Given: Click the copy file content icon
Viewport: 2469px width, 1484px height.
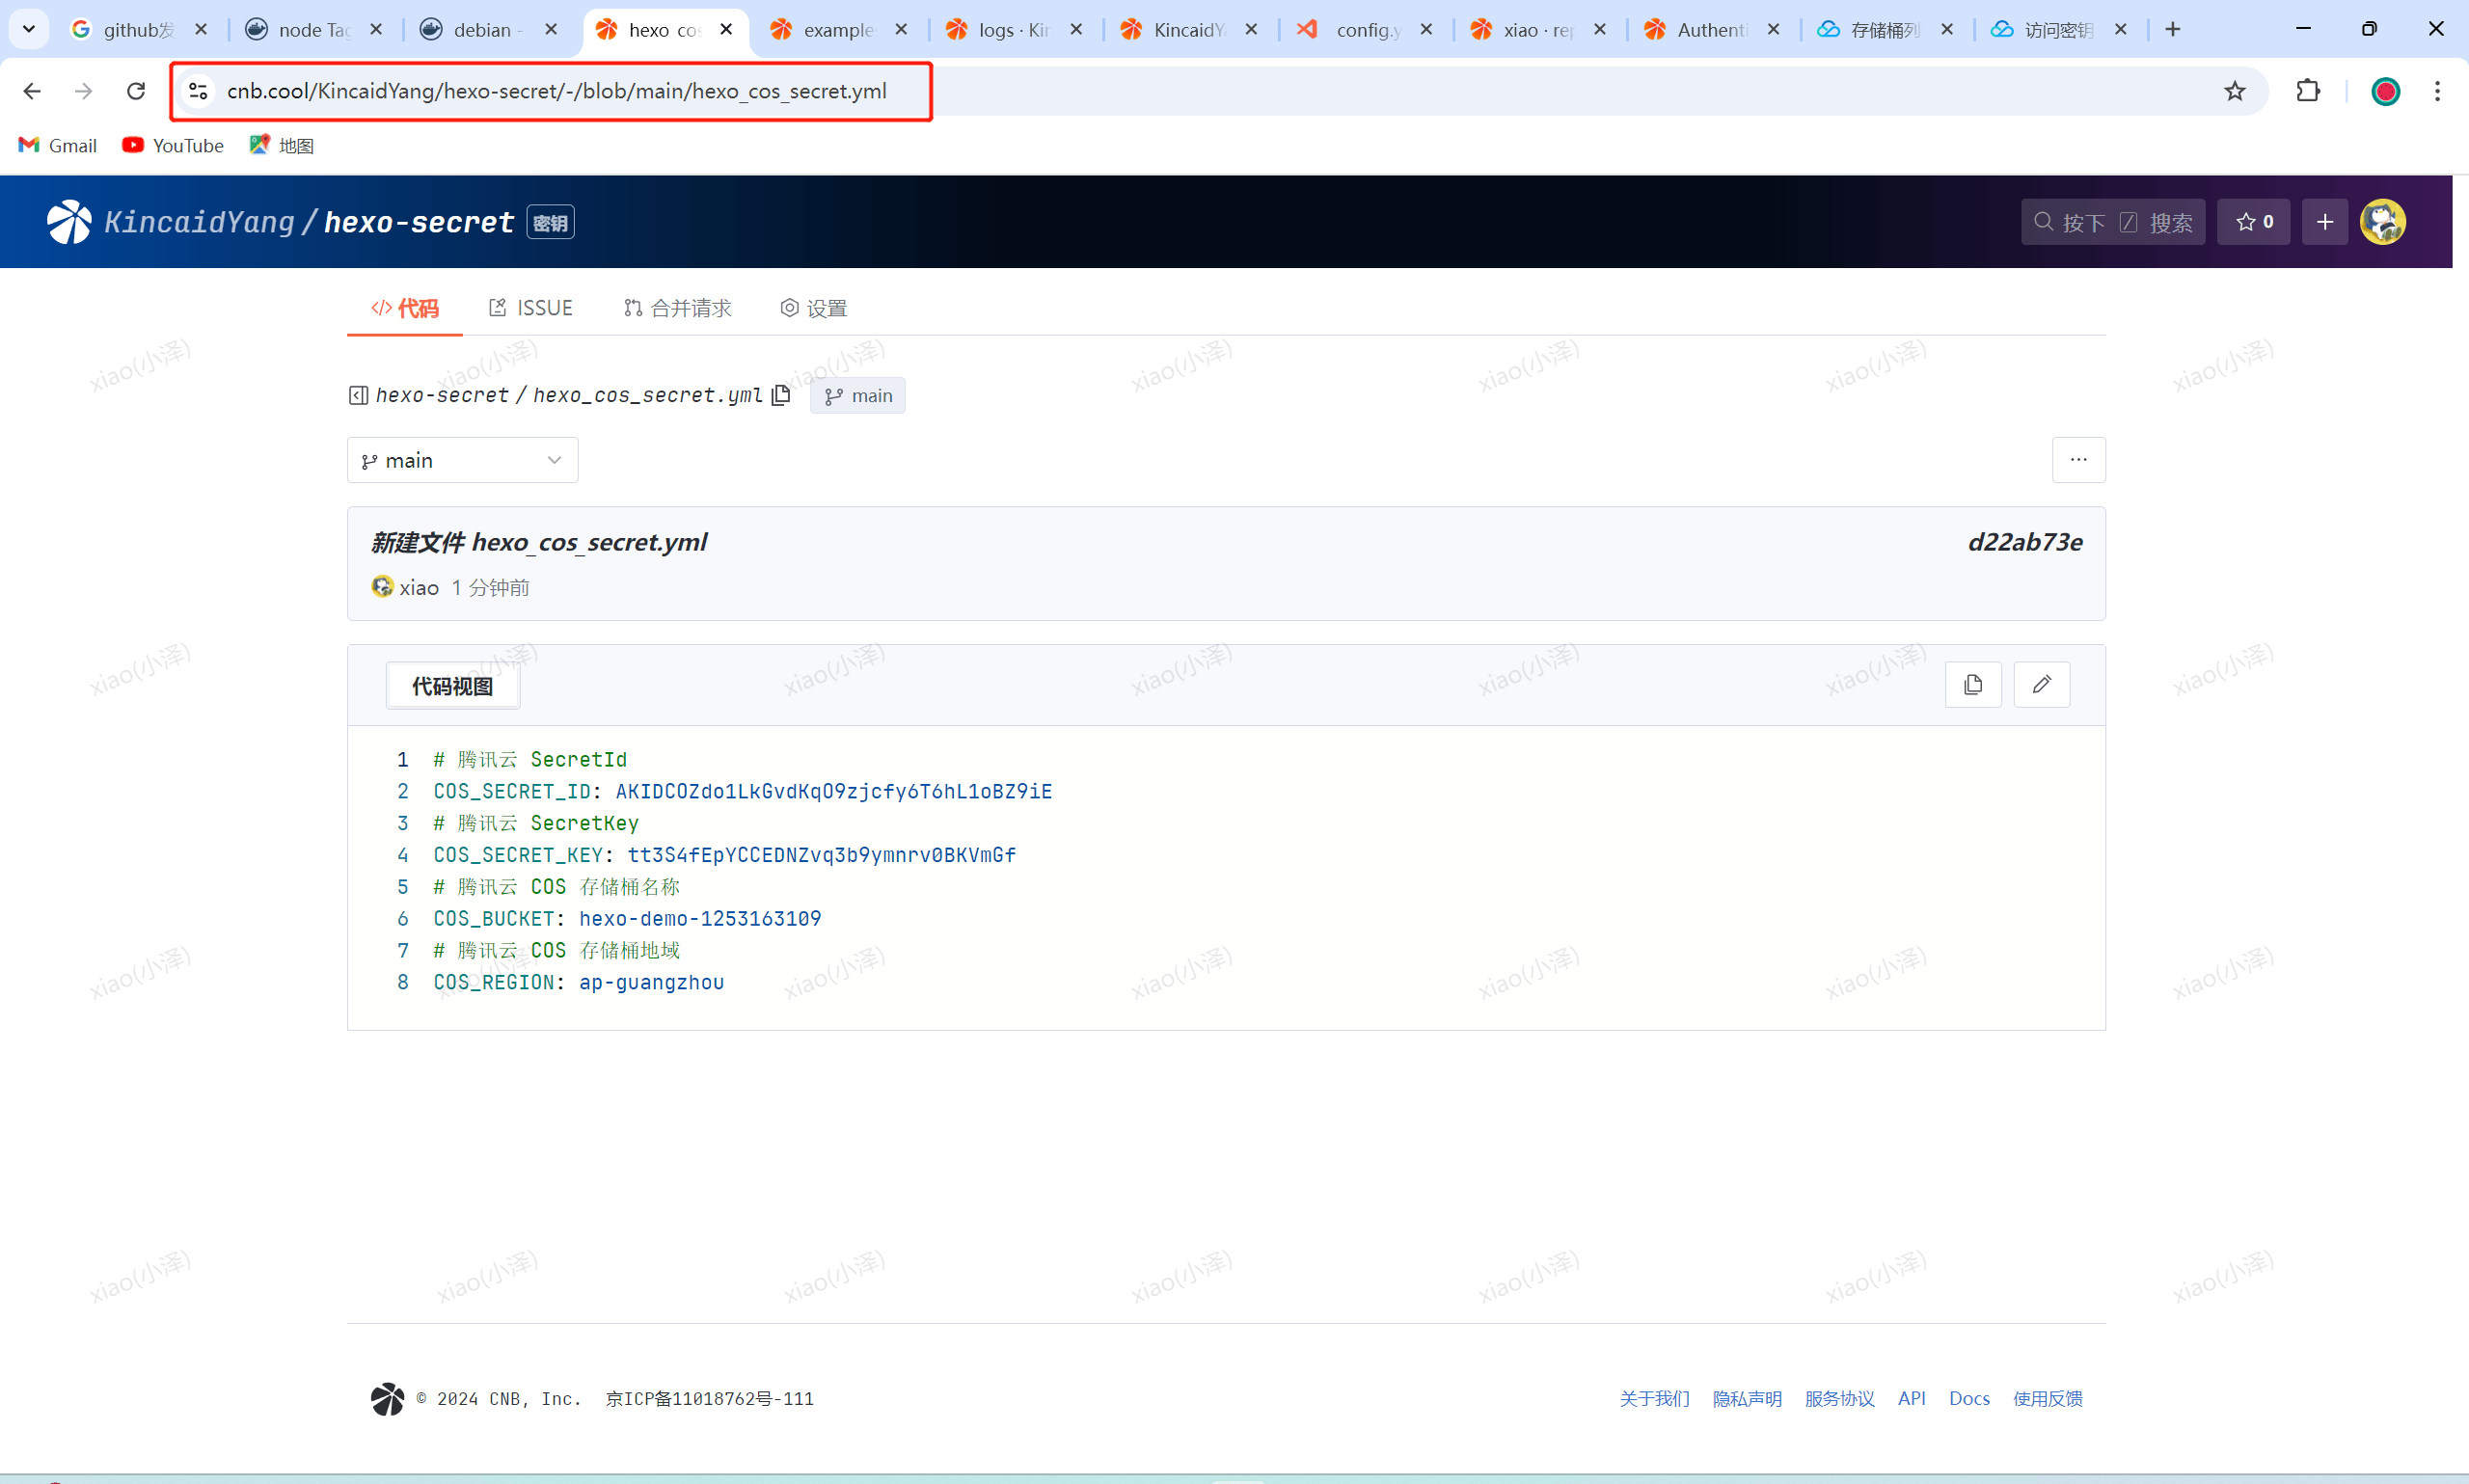Looking at the screenshot, I should tap(1973, 686).
